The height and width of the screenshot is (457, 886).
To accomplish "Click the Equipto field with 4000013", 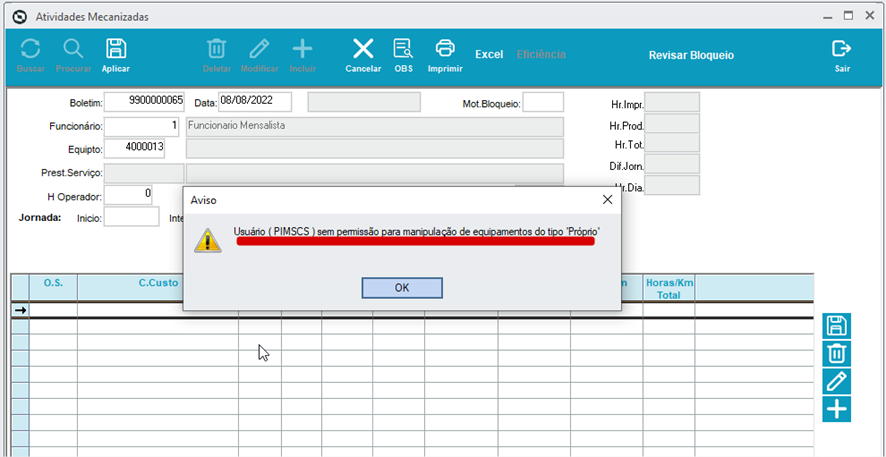I will point(134,148).
